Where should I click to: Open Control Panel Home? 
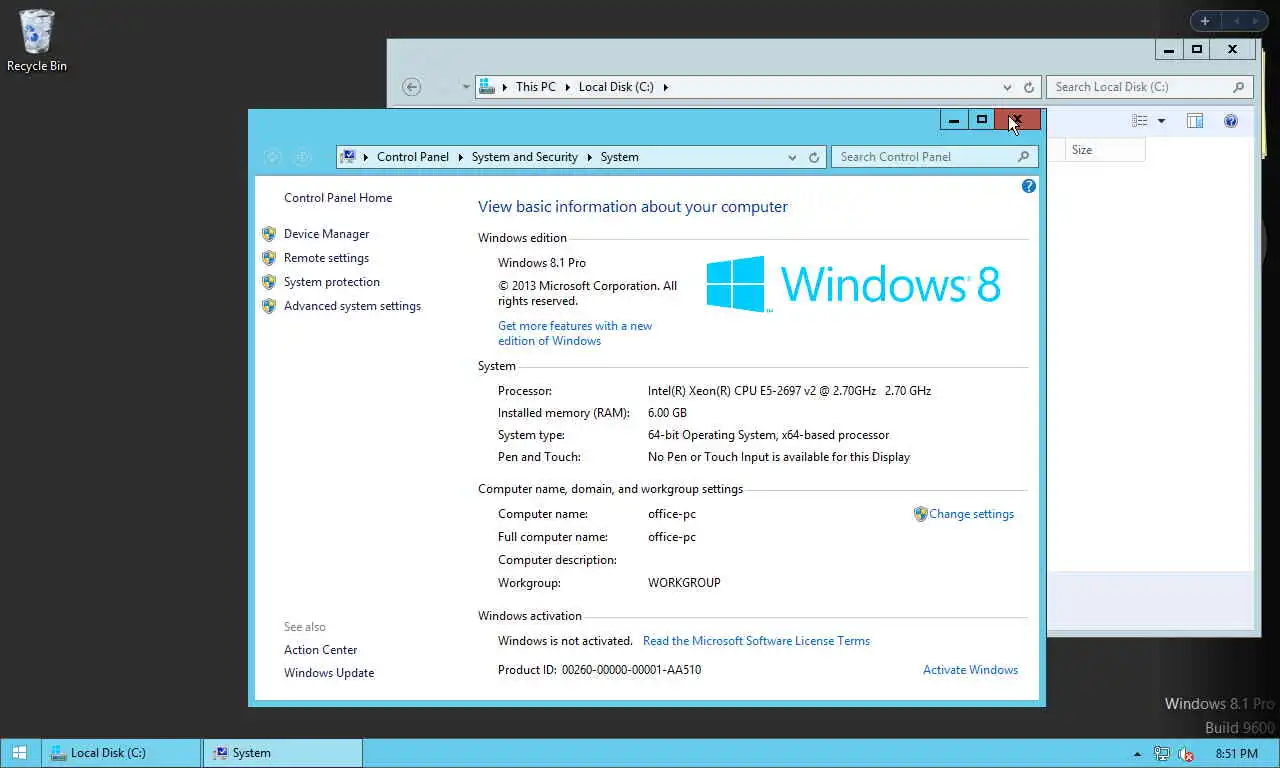click(338, 198)
